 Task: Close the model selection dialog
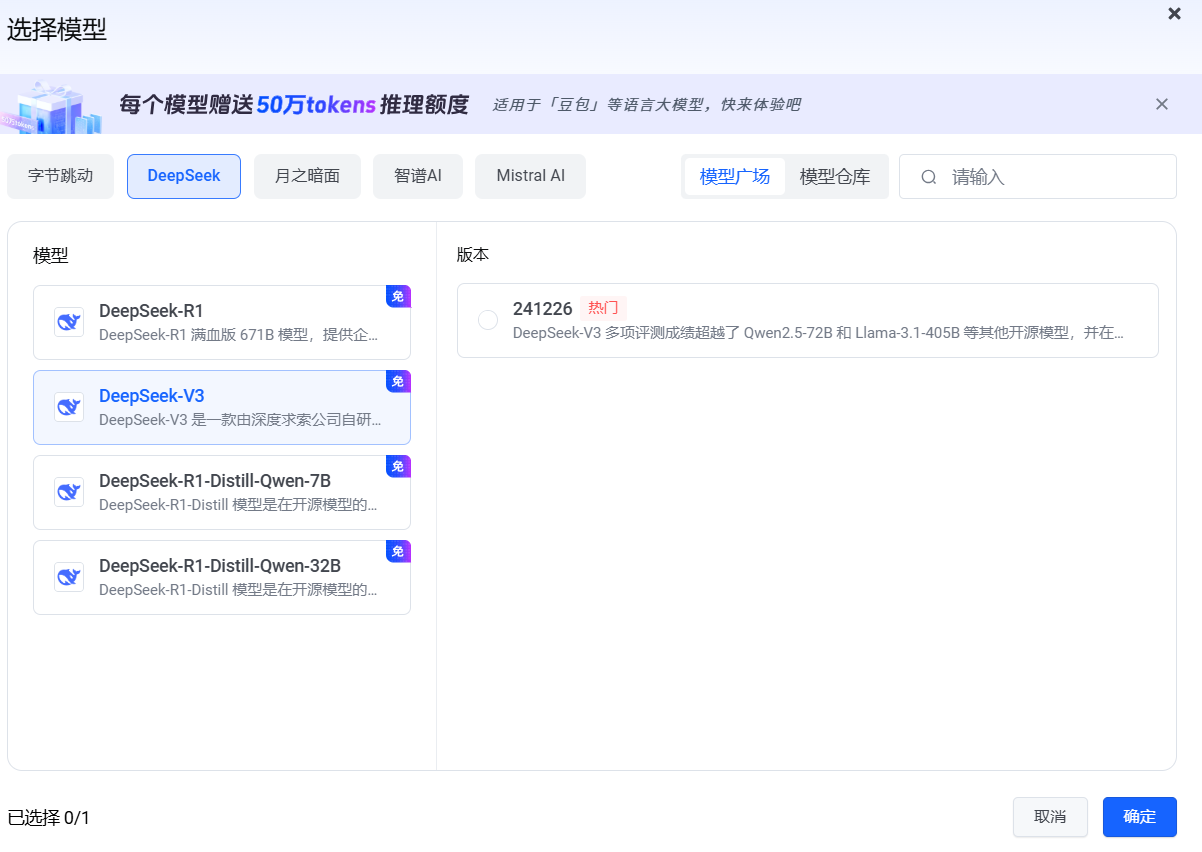pyautogui.click(x=1174, y=13)
